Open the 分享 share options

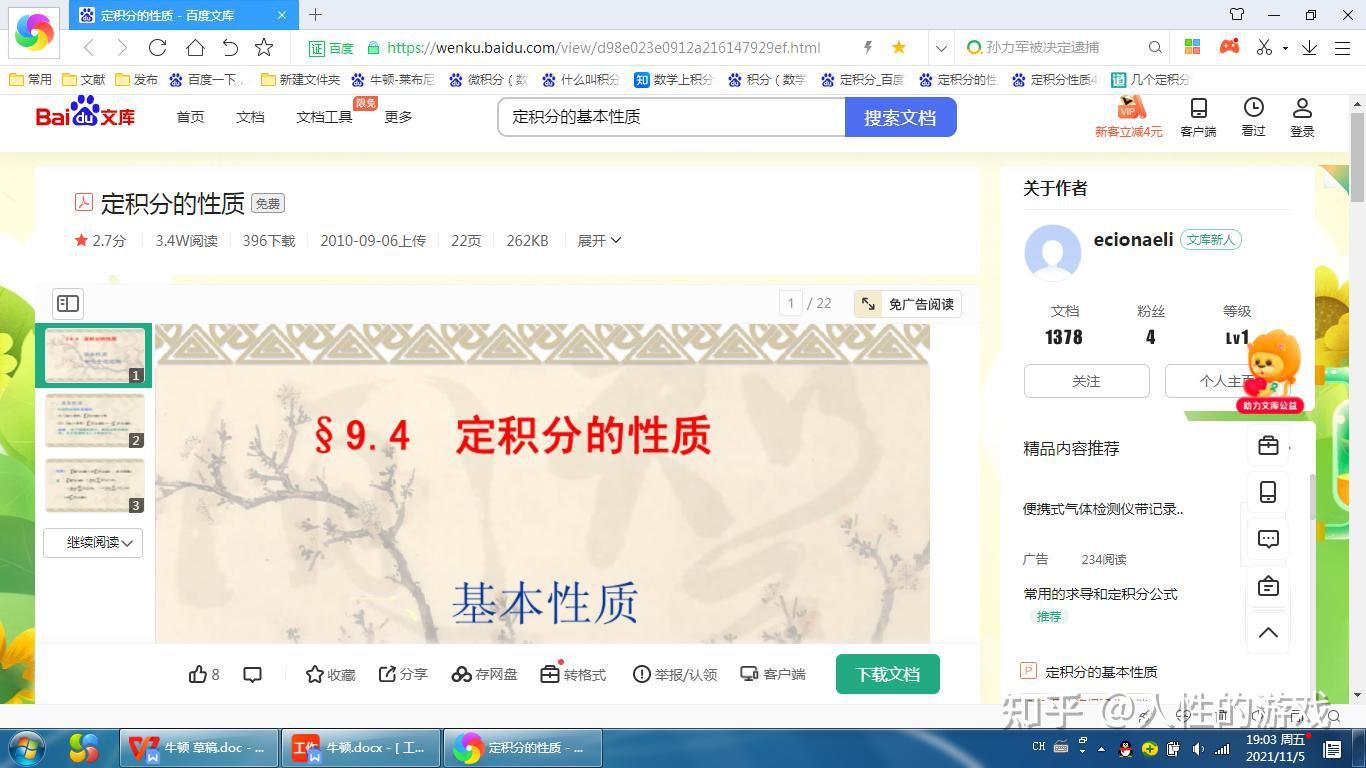click(402, 674)
